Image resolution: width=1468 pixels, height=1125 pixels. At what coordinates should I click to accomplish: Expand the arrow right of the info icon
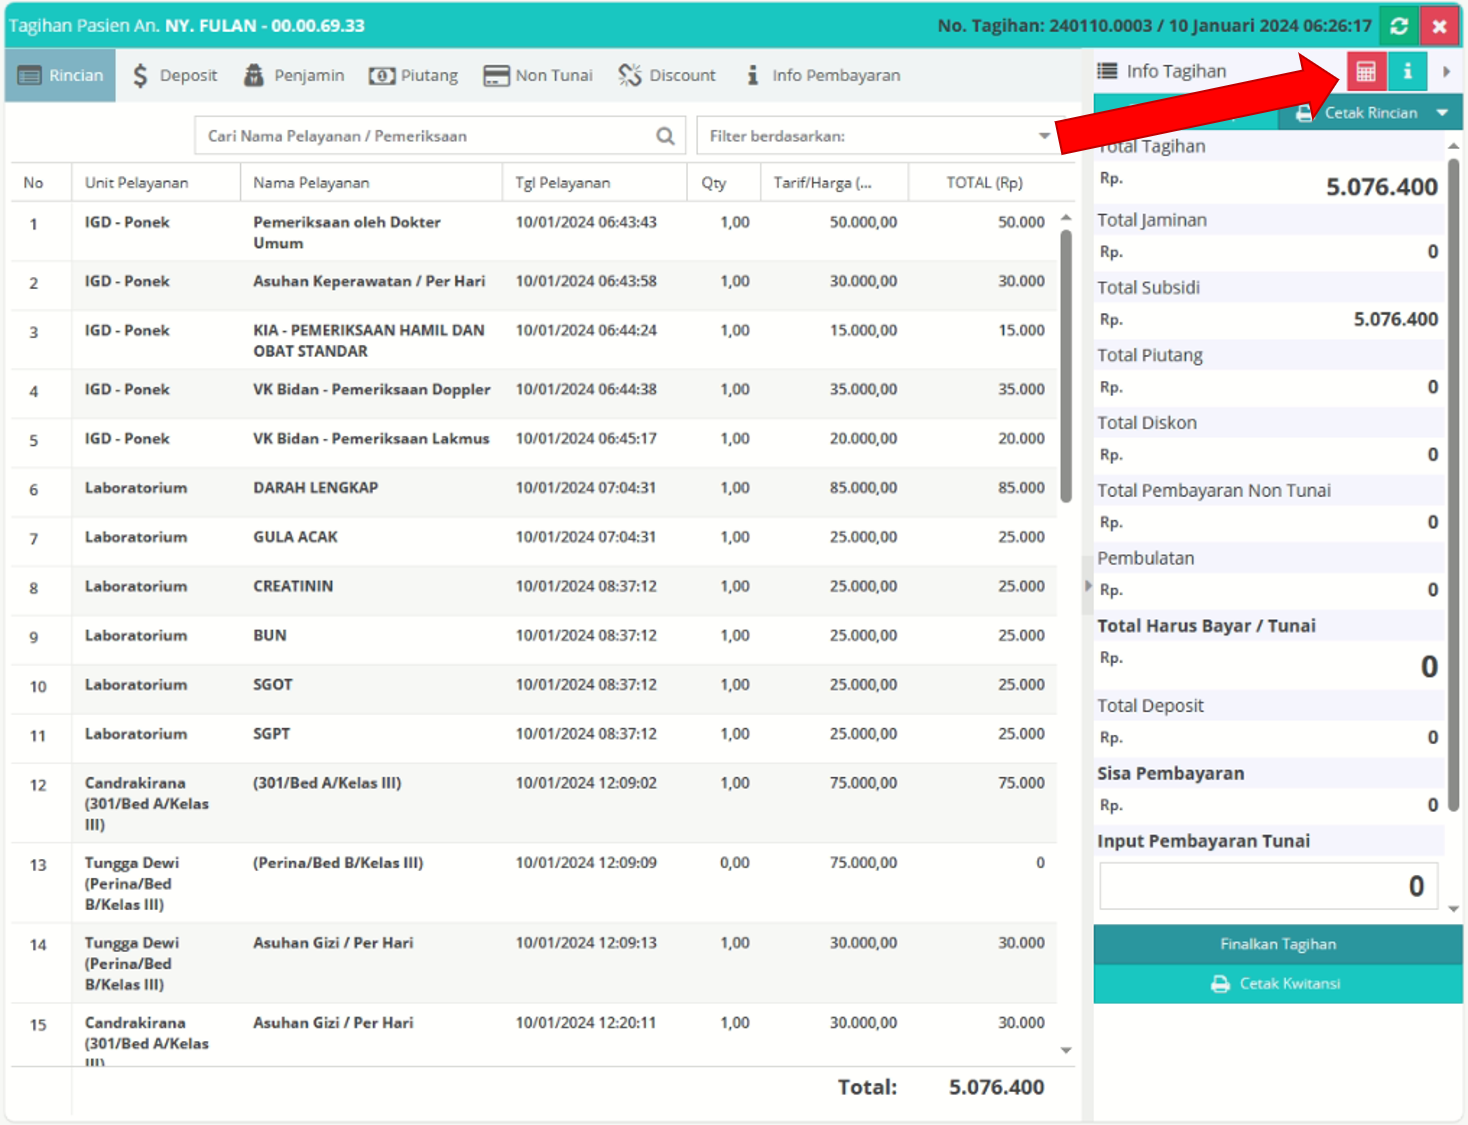click(x=1446, y=72)
